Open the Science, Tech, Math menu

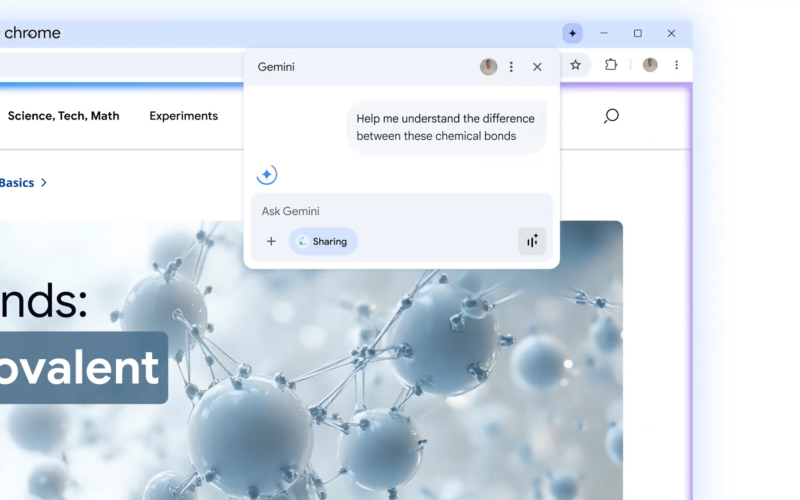63,116
